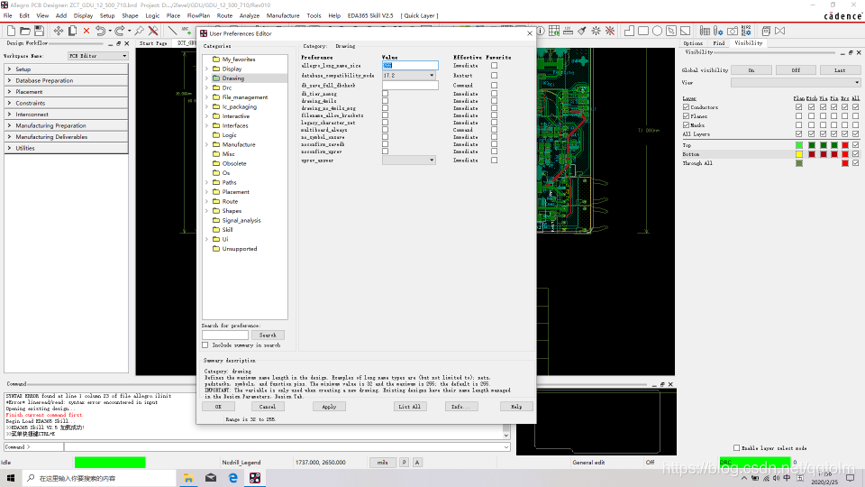Click the yellow Bottom layer color swatch

(x=799, y=154)
